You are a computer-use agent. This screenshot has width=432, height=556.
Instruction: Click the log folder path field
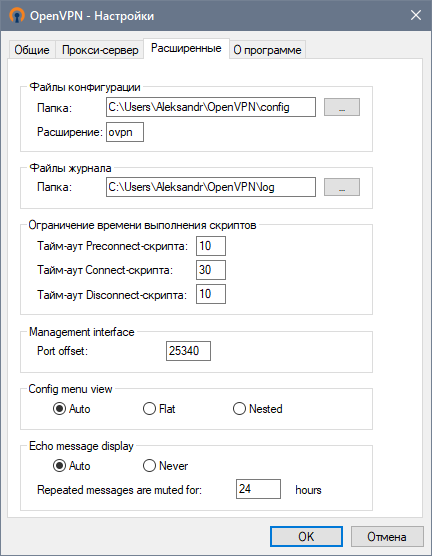211,187
